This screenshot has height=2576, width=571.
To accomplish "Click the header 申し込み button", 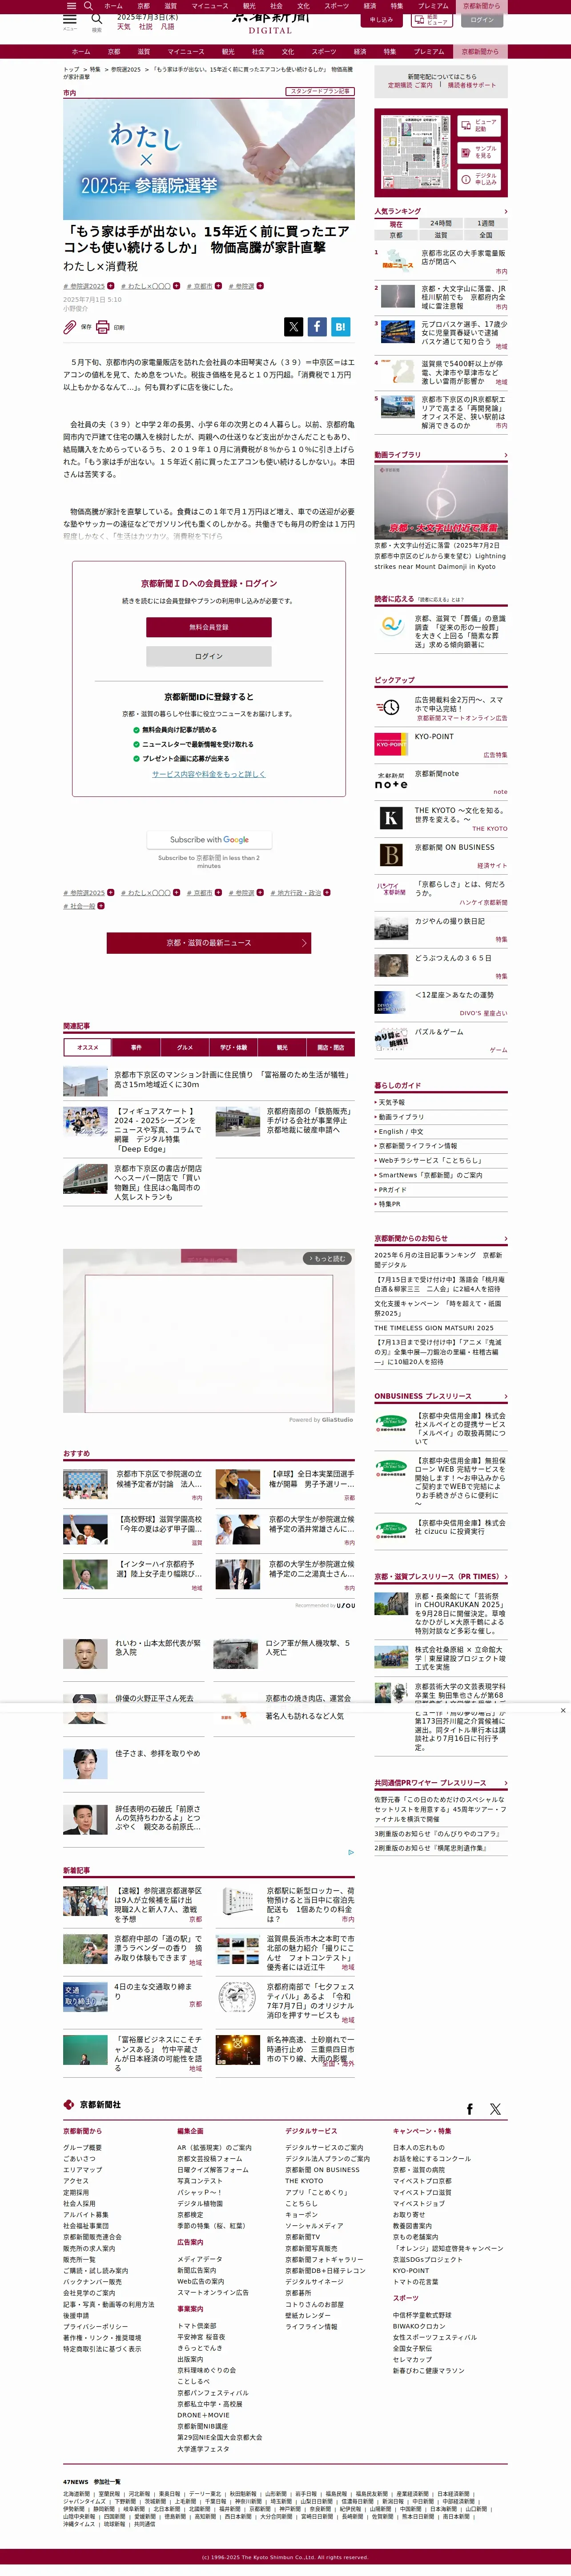I will (x=381, y=20).
